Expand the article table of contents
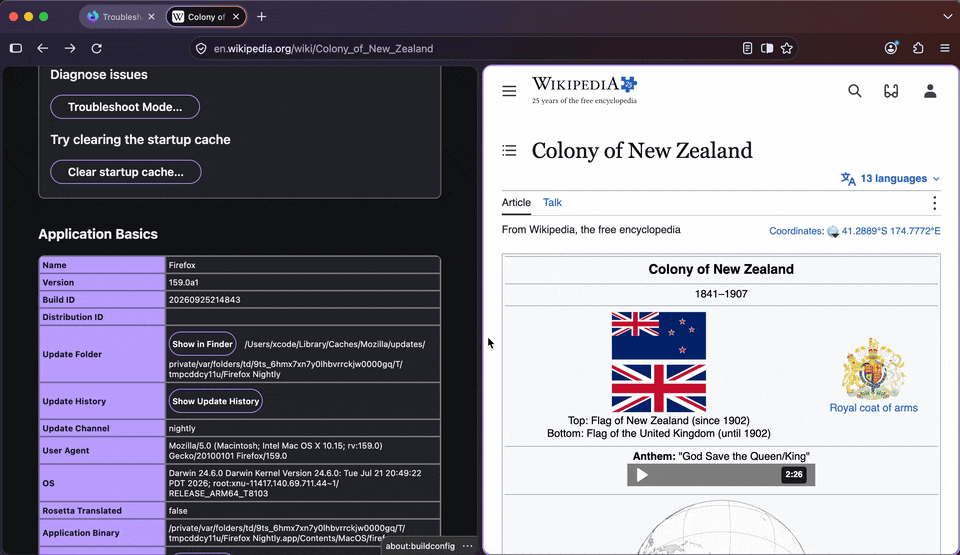This screenshot has height=555, width=960. pyautogui.click(x=509, y=151)
